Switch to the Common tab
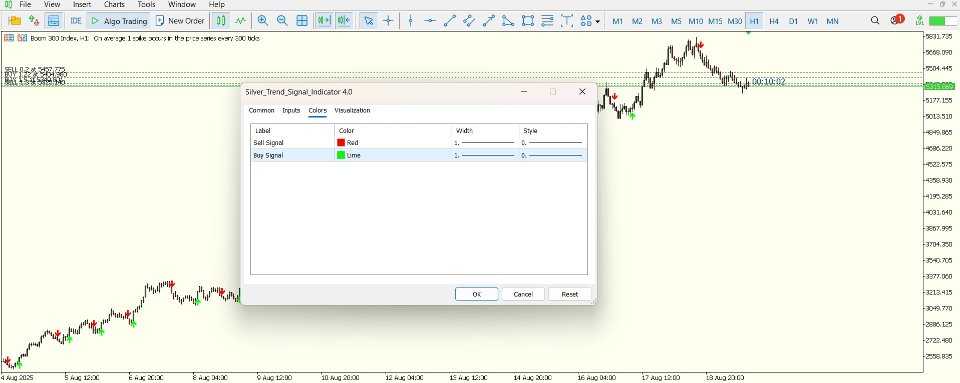The image size is (960, 383). pyautogui.click(x=261, y=111)
